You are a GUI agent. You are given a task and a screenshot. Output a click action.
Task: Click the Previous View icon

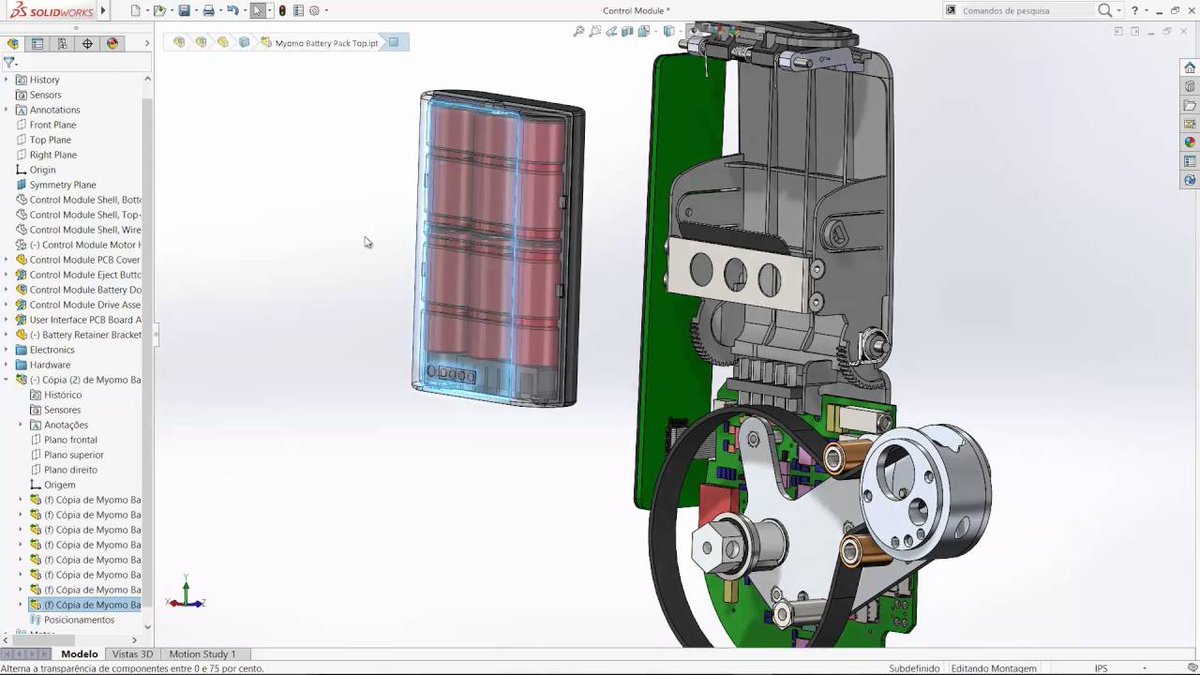point(612,32)
